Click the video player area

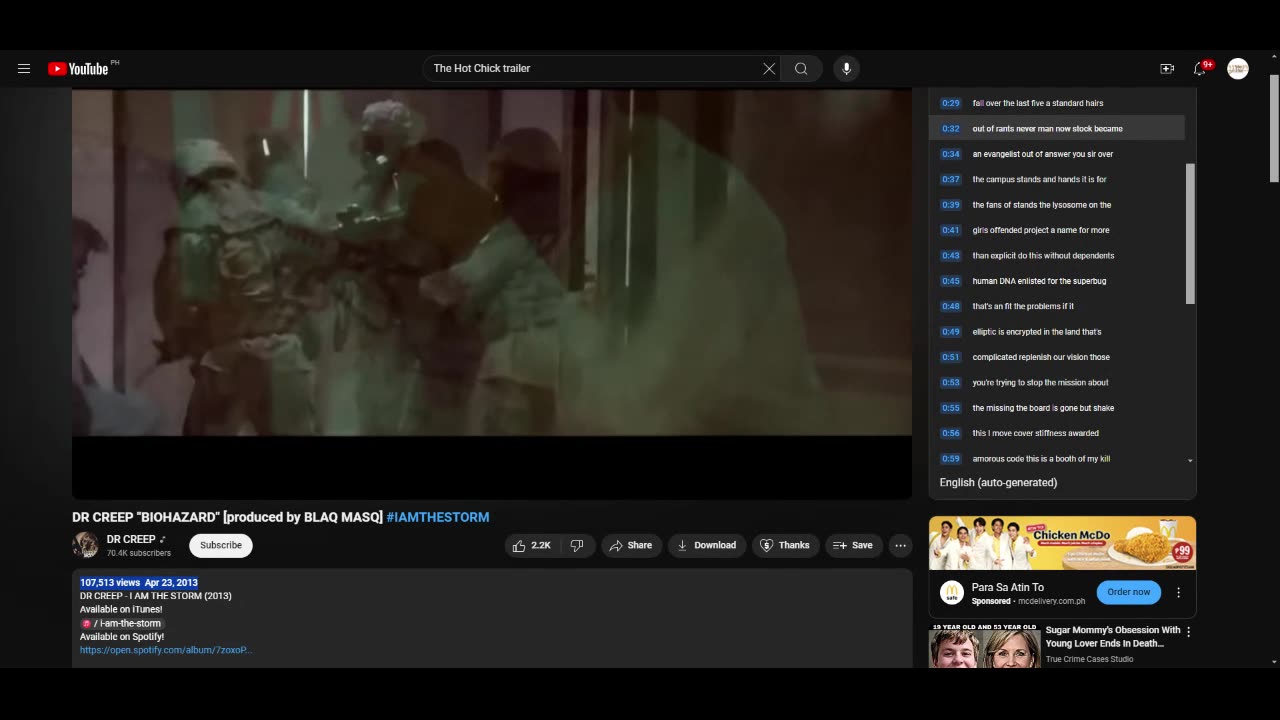click(492, 293)
